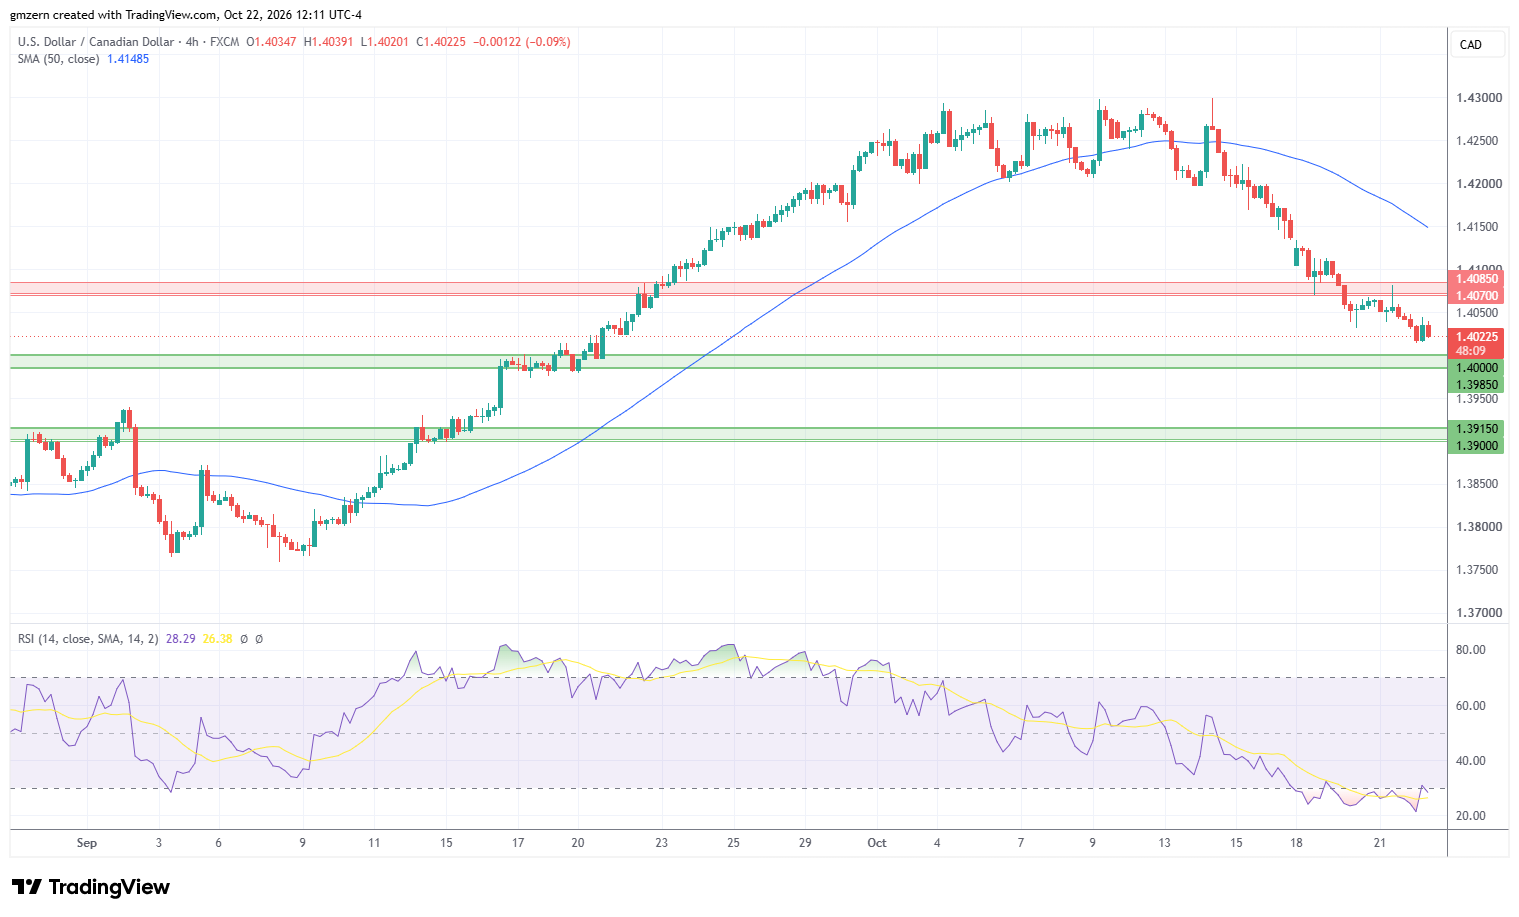This screenshot has width=1519, height=917.
Task: Select the SMA value 1.41485
Action: point(128,59)
